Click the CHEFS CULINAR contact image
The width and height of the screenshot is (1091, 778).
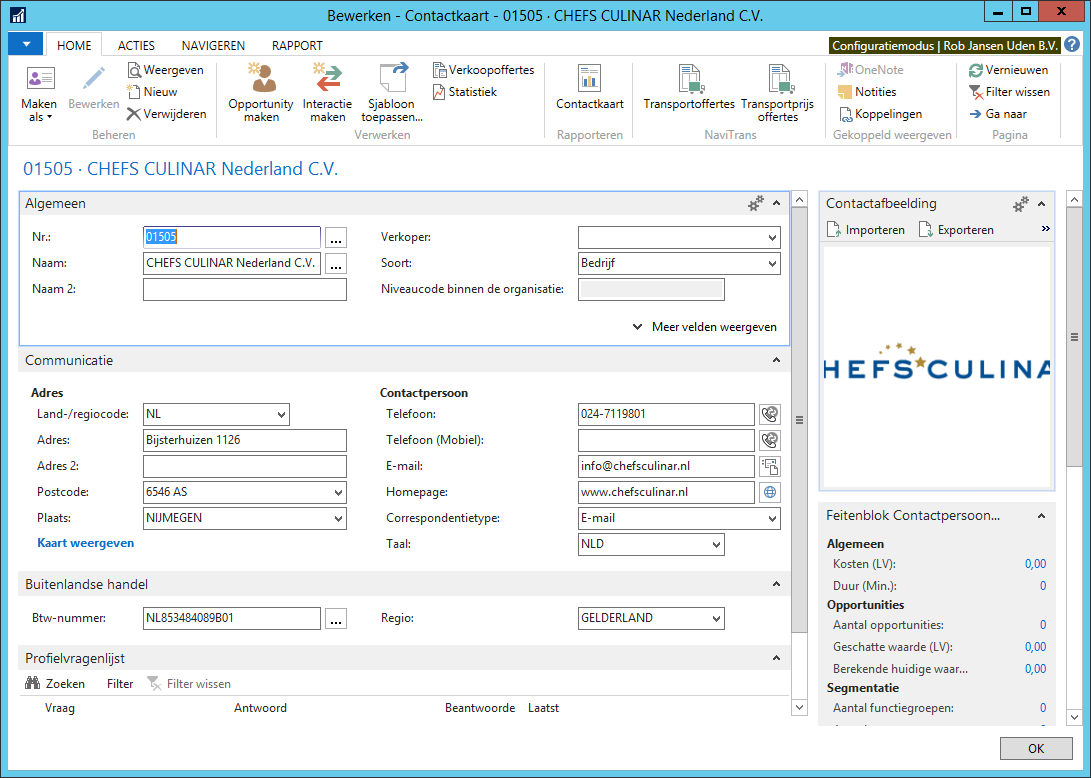937,367
